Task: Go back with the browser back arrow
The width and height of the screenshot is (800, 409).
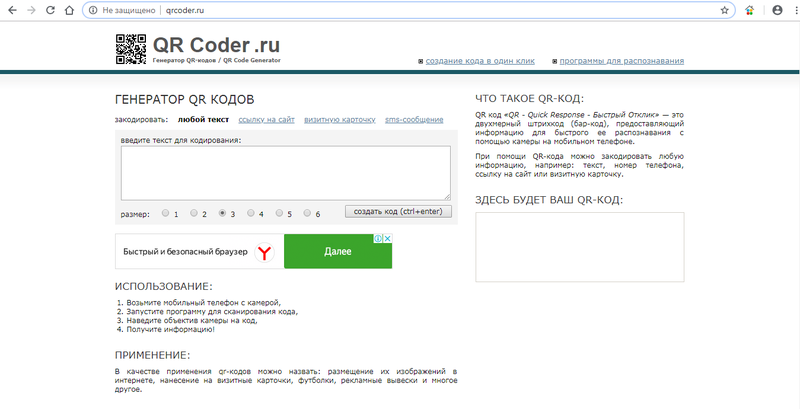Action: pos(12,10)
